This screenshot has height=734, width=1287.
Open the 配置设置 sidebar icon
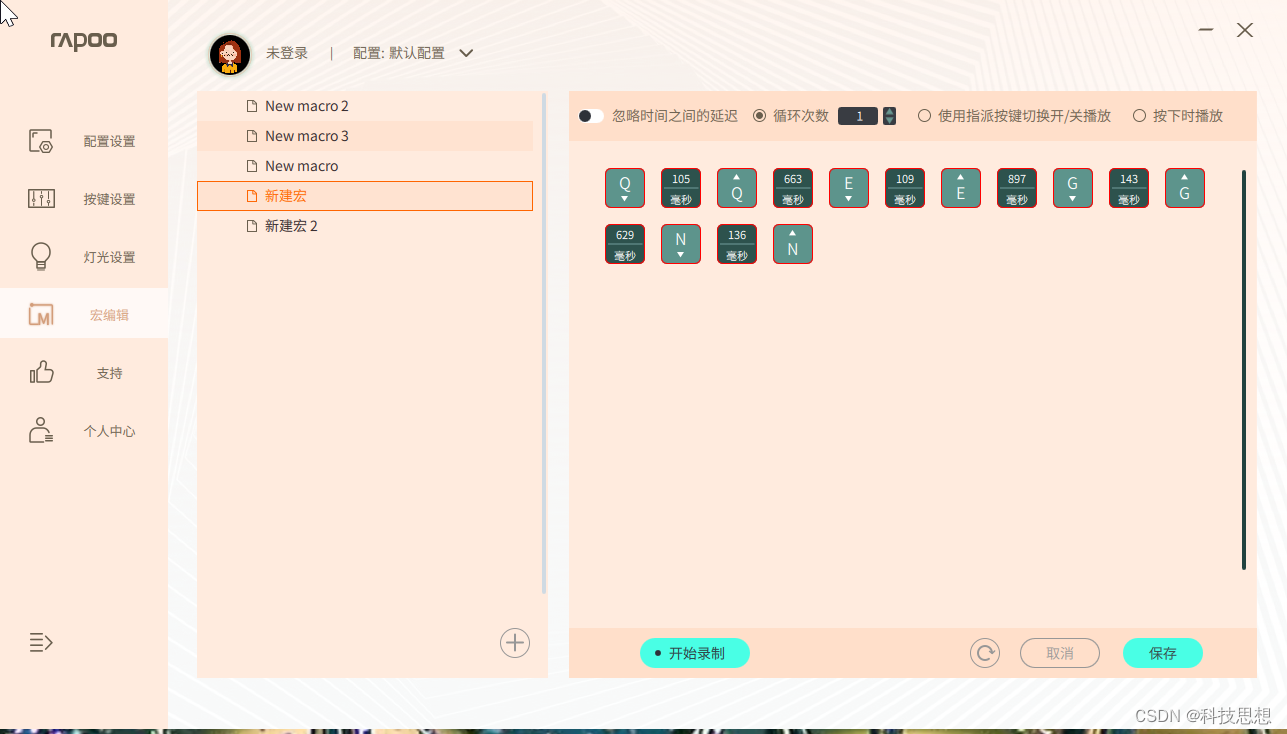pos(41,141)
